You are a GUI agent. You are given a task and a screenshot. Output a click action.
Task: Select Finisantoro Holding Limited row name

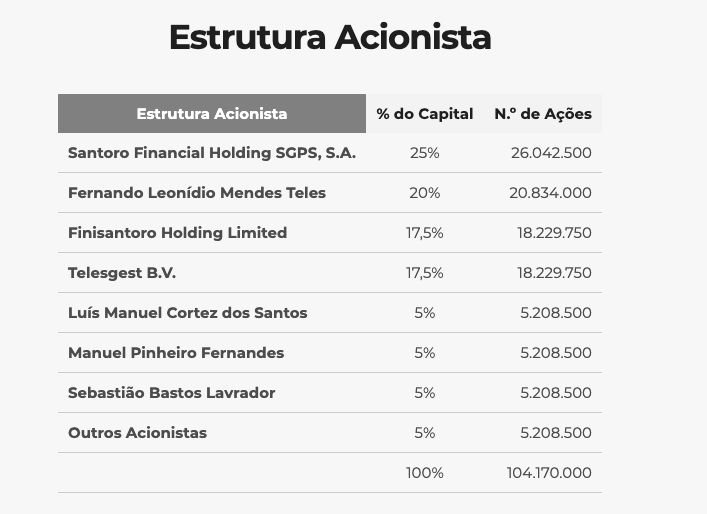(x=178, y=233)
